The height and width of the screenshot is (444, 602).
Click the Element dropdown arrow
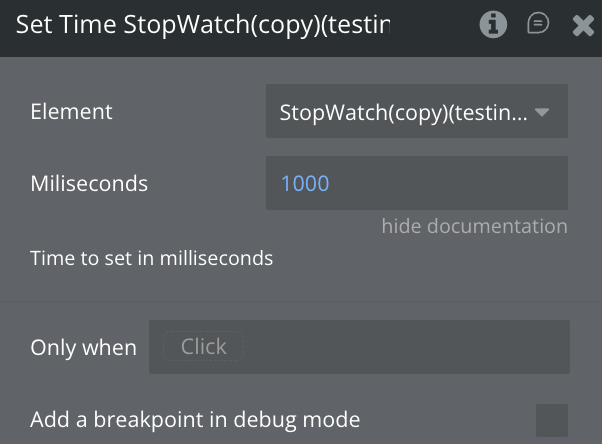[543, 112]
